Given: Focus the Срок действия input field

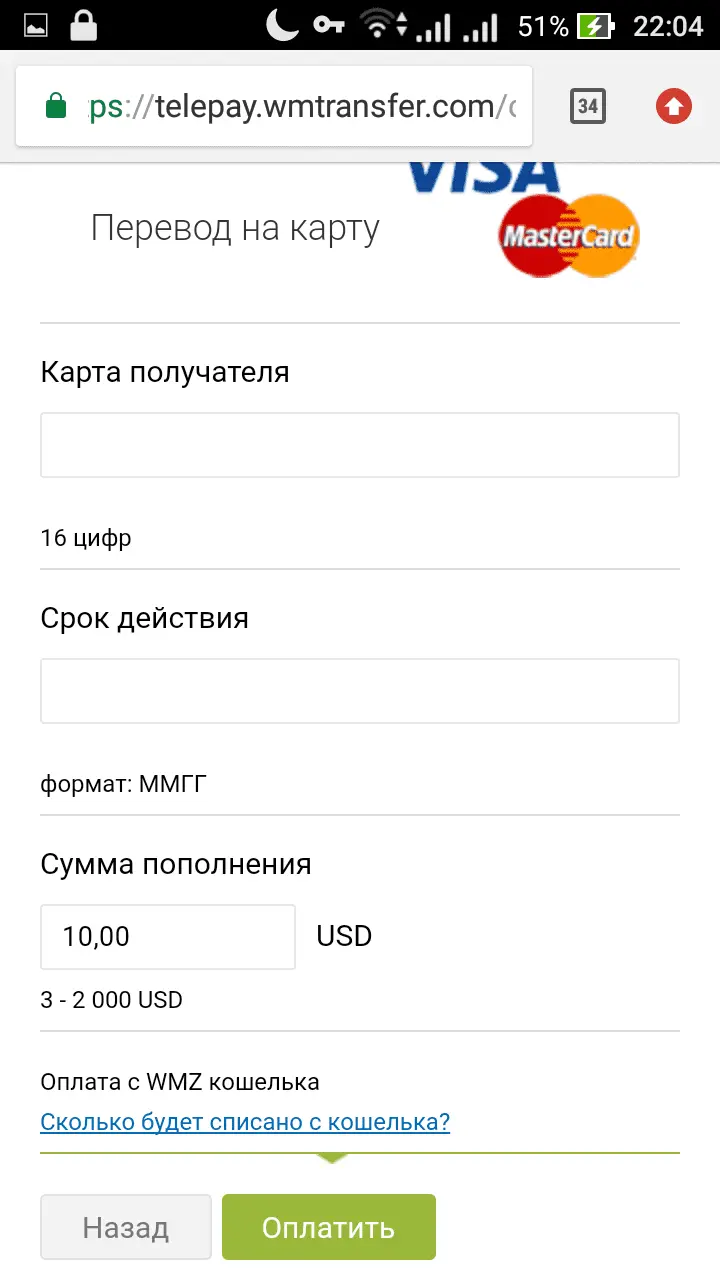Looking at the screenshot, I should coord(360,691).
